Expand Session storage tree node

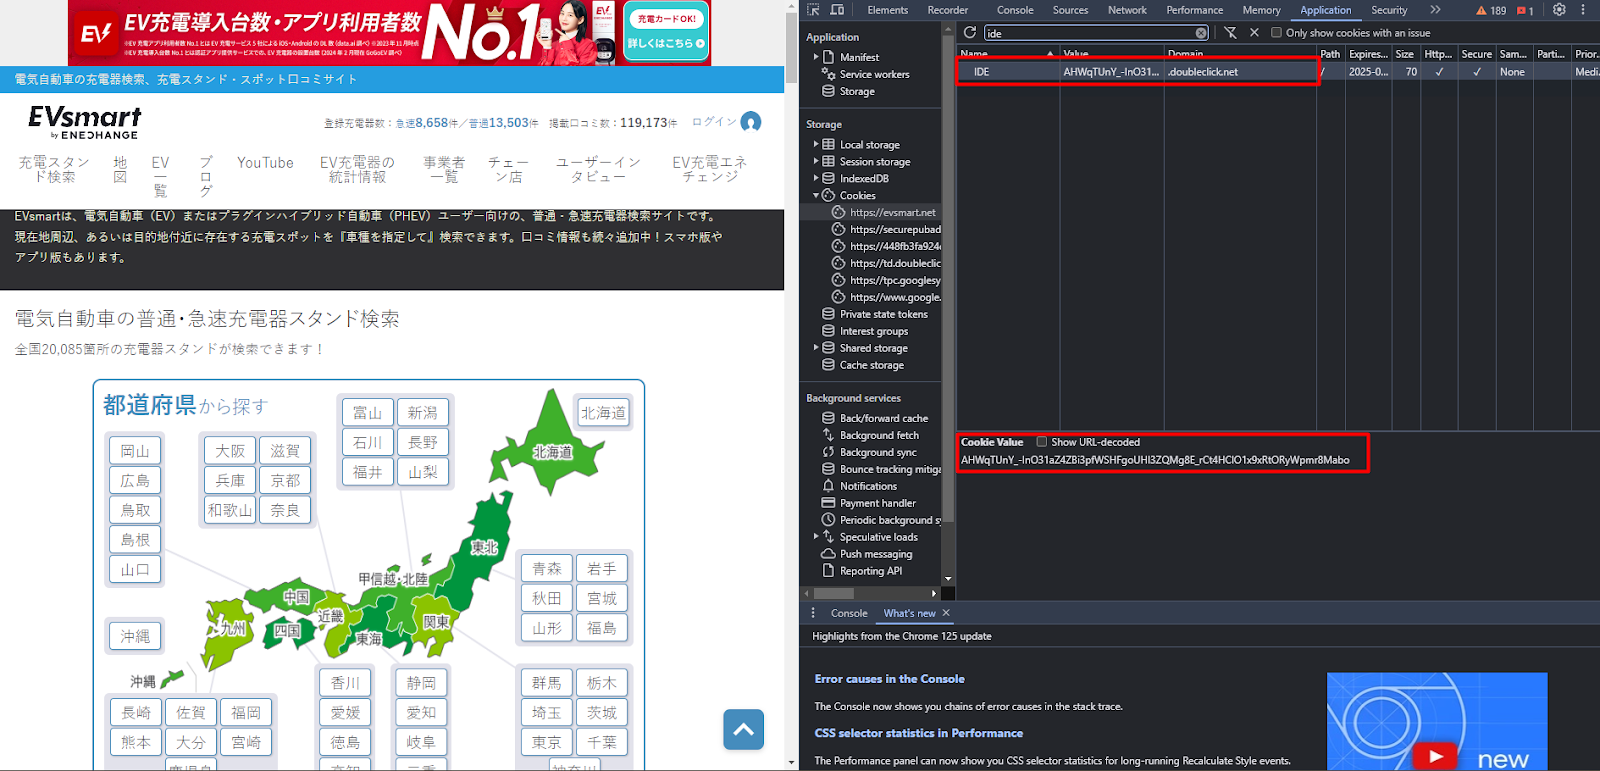coord(816,161)
